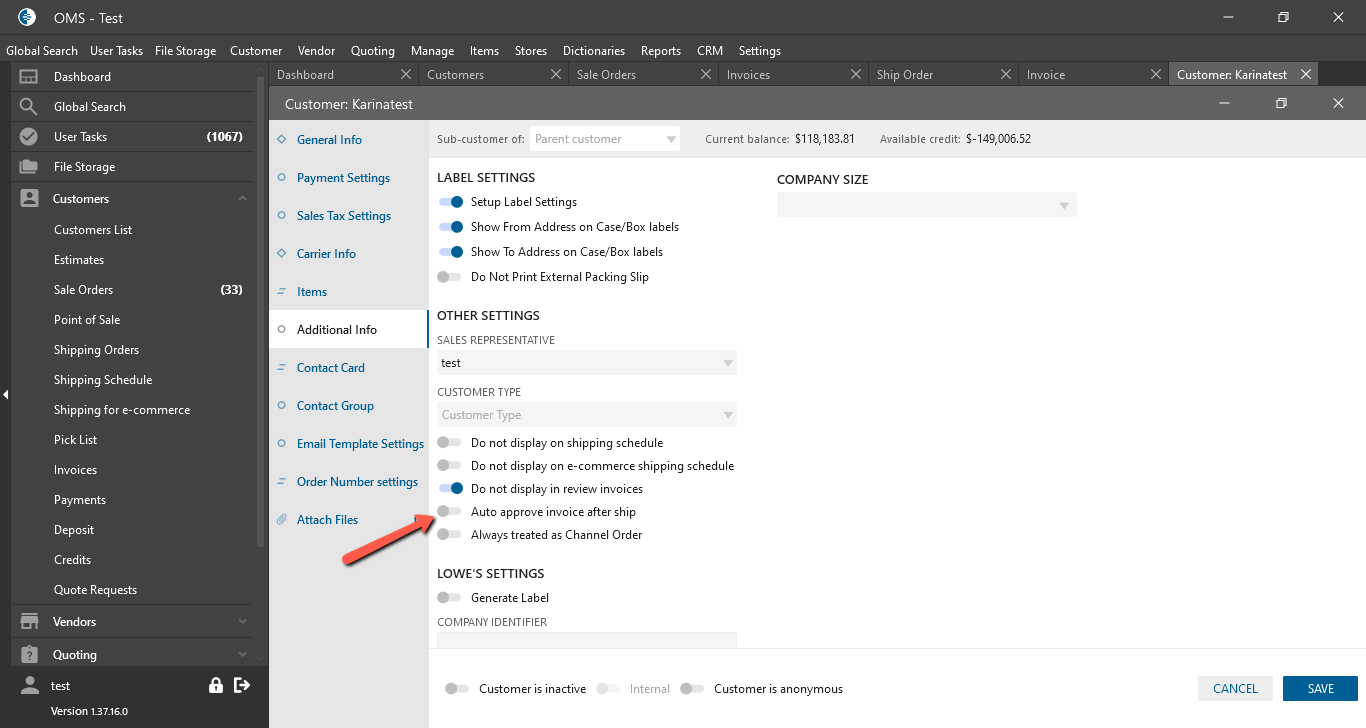Open the Company Size dropdown
This screenshot has width=1366, height=728.
(x=926, y=205)
